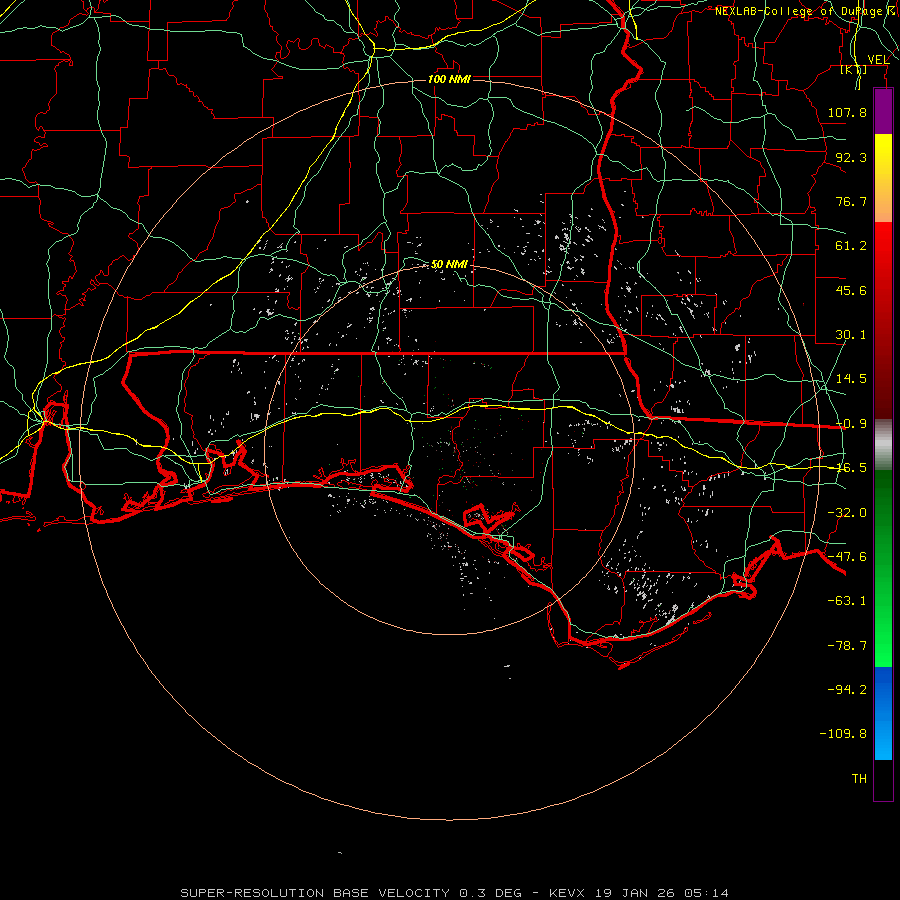Click the -78.7 velocity scale value
900x900 pixels.
[x=847, y=646]
